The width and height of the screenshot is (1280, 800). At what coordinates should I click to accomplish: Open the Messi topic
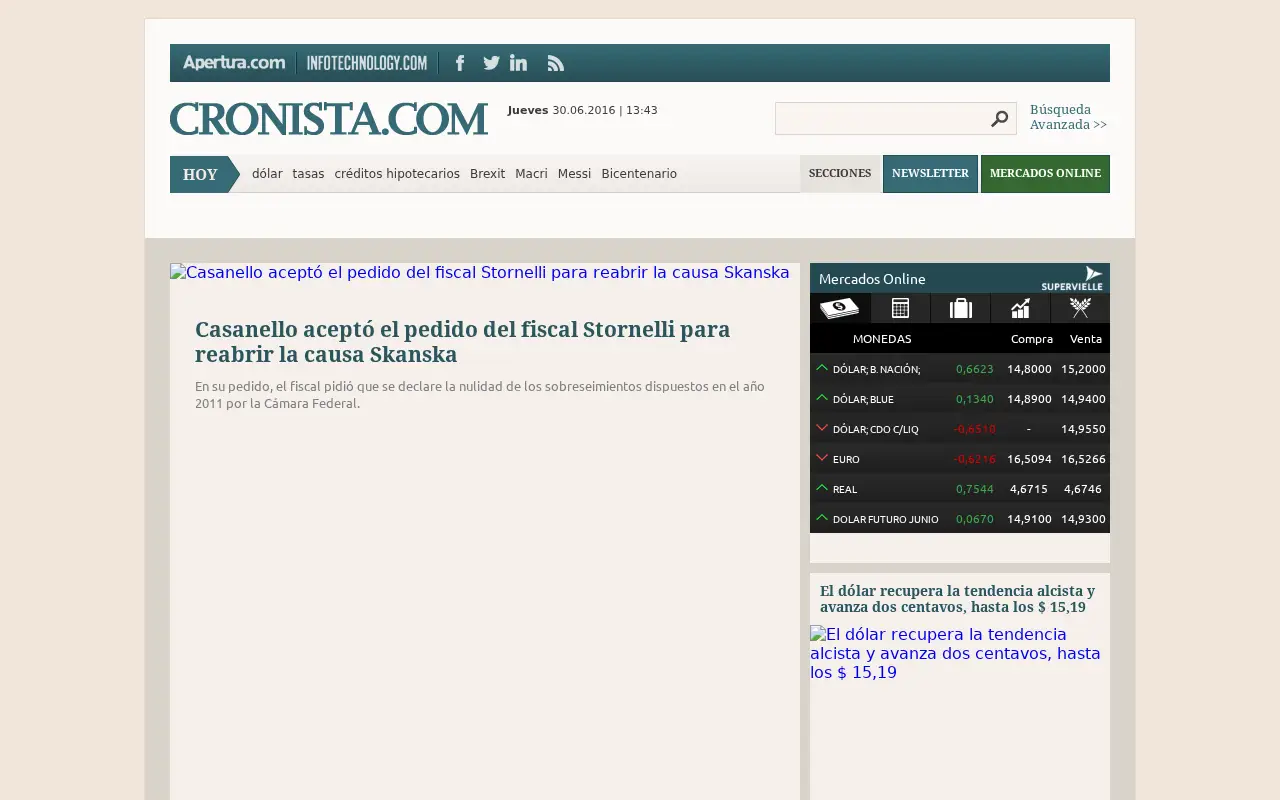pos(574,174)
